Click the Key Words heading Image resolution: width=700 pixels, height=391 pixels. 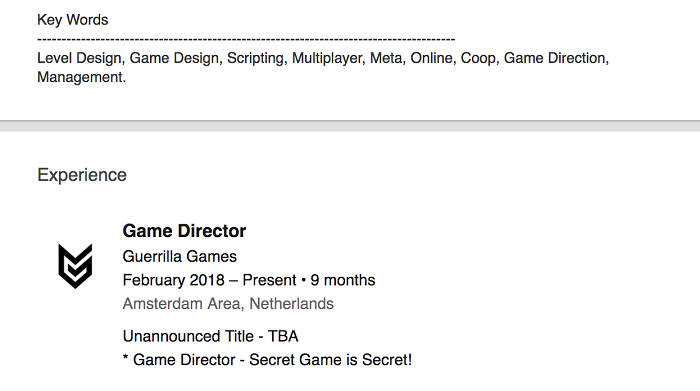pyautogui.click(x=73, y=20)
